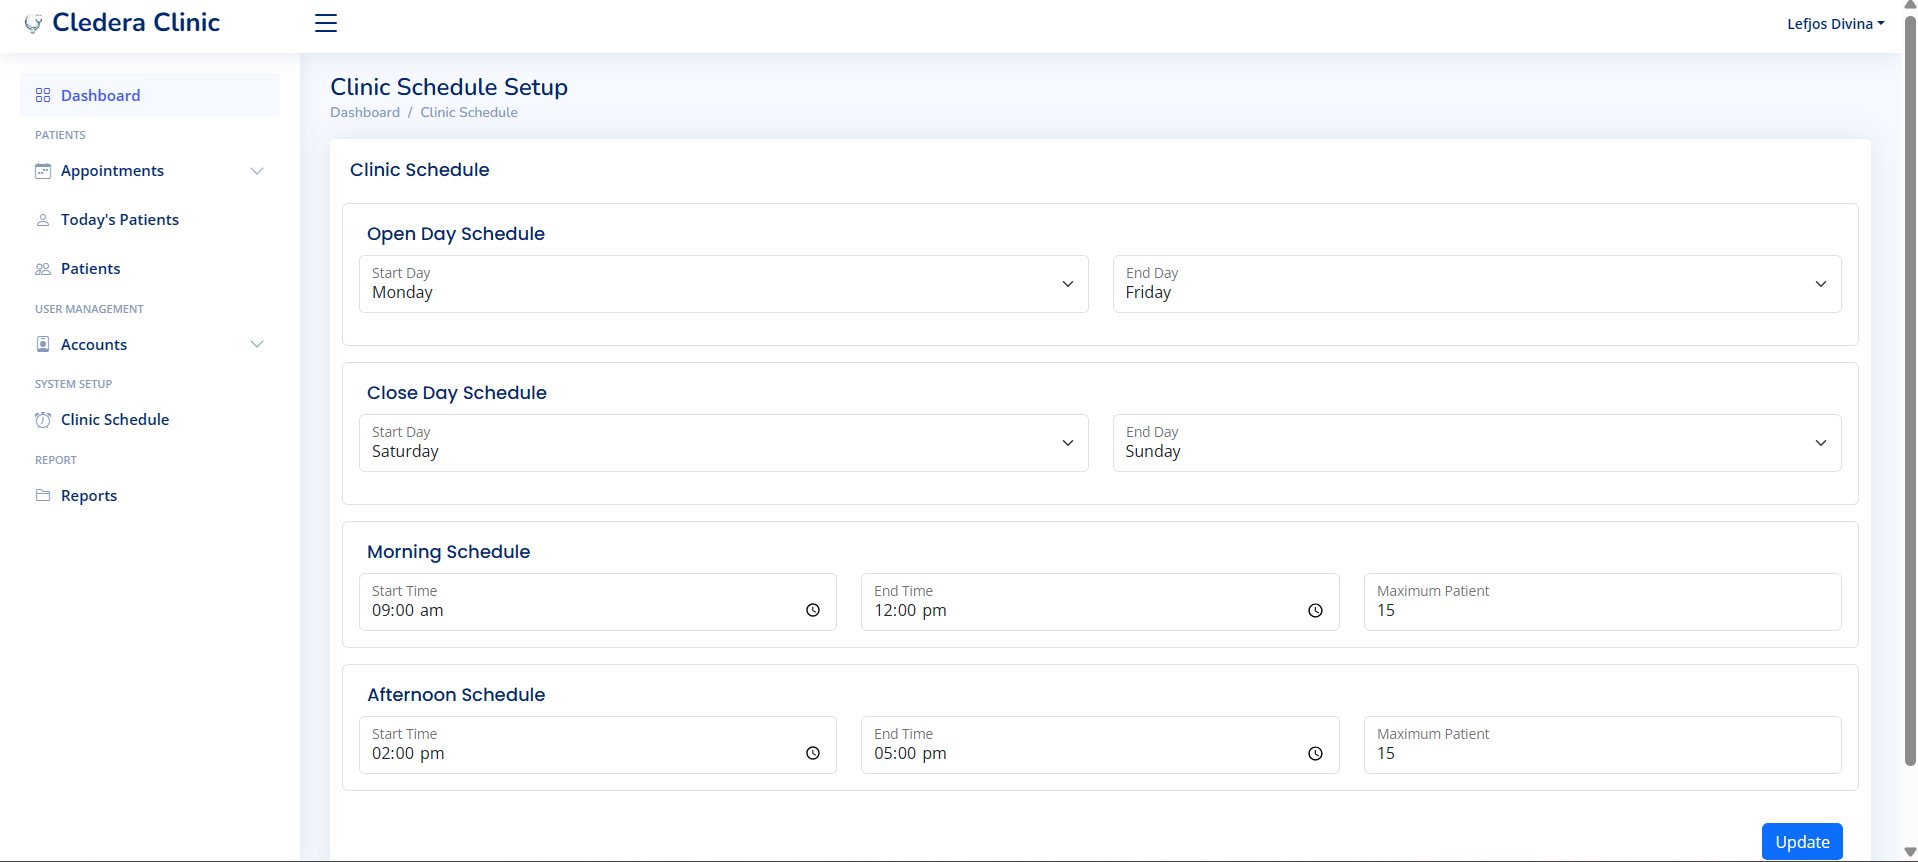Open the Open Day End Day dropdown
Image resolution: width=1918 pixels, height=862 pixels.
tap(1476, 284)
